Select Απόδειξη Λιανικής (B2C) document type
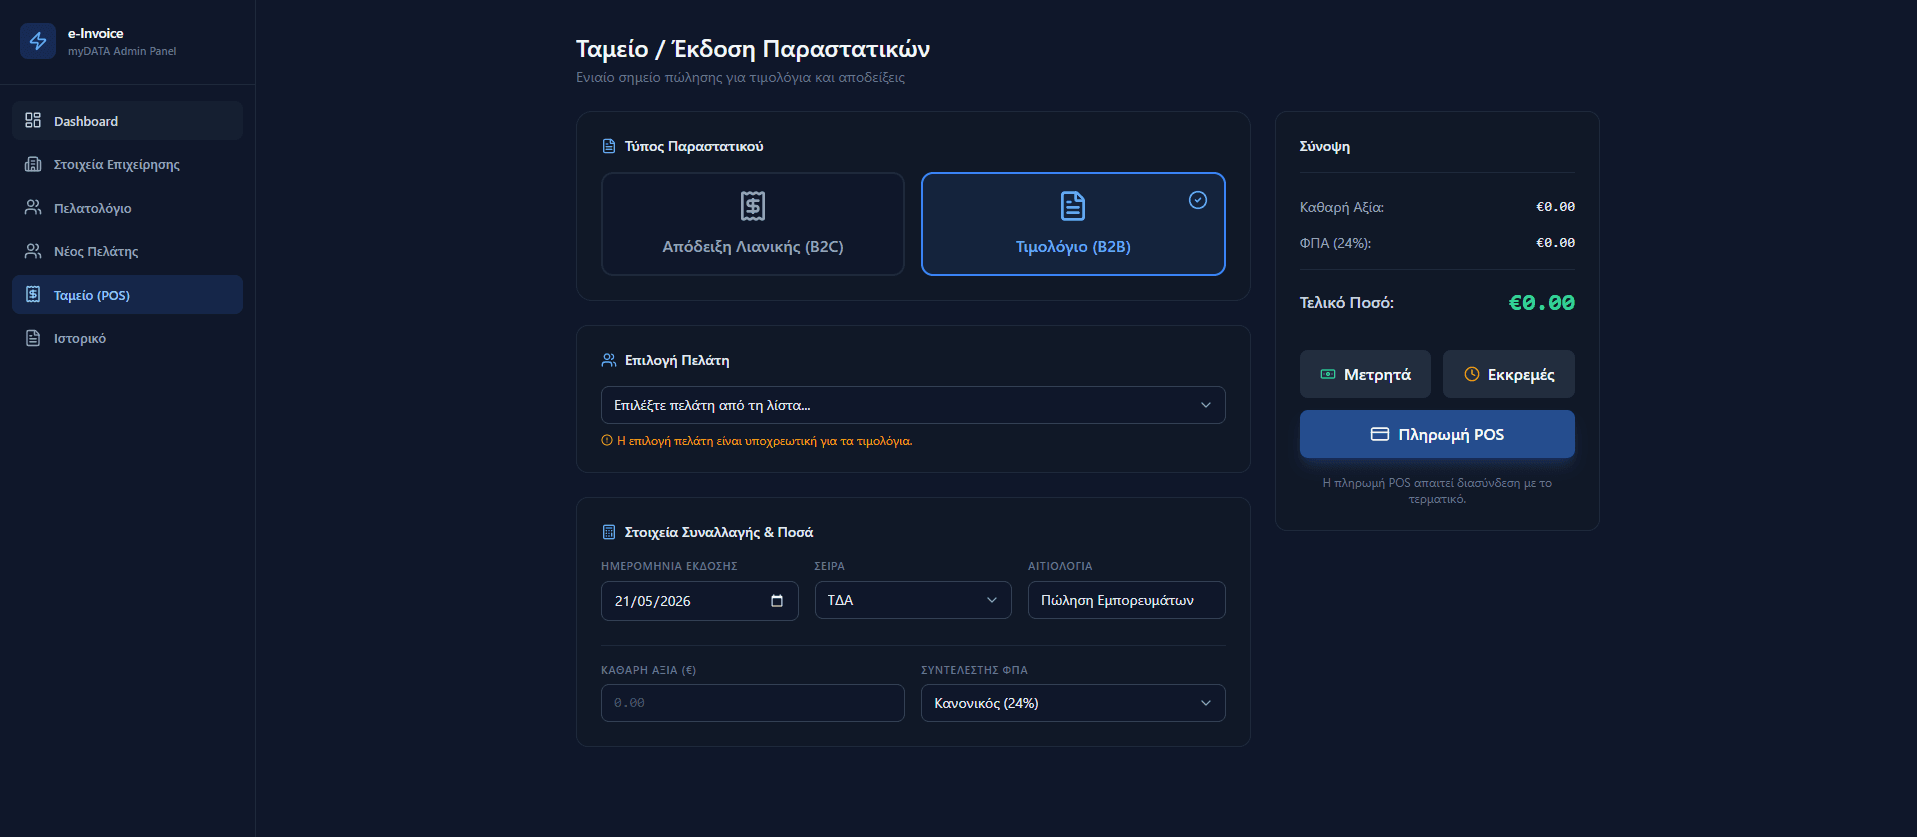This screenshot has width=1917, height=837. [753, 224]
